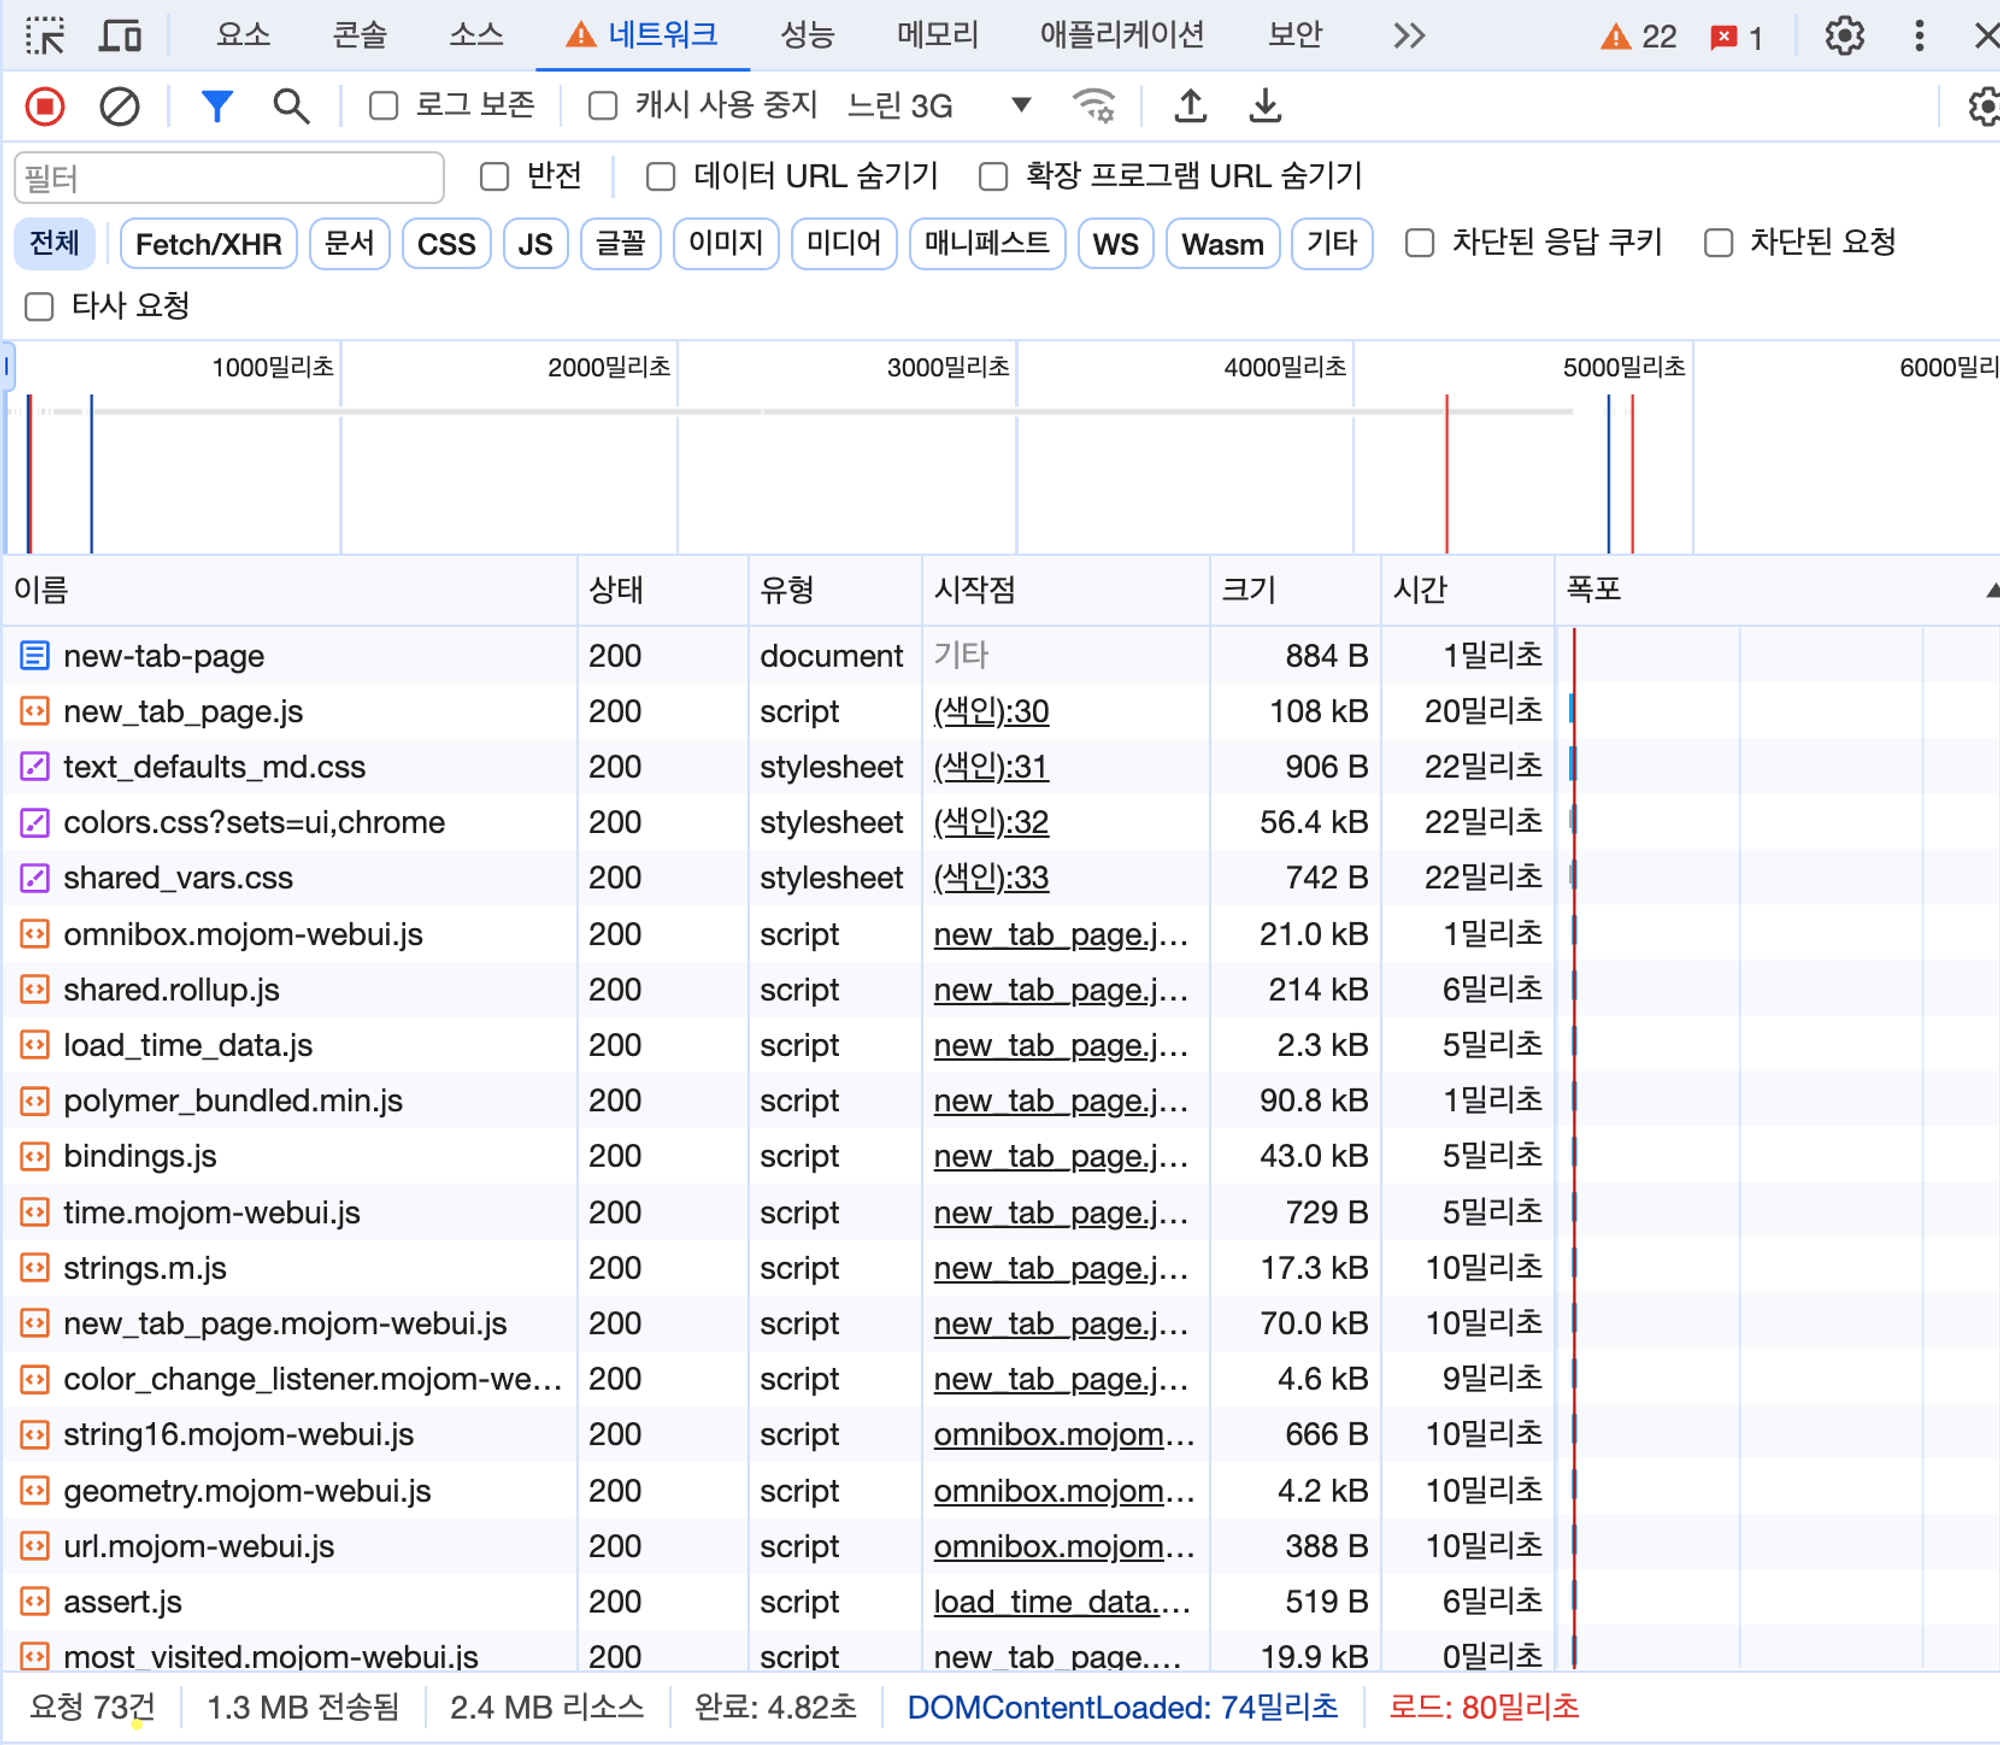This screenshot has height=1745, width=2000.
Task: Switch to the 콘솔 tab
Action: [359, 36]
